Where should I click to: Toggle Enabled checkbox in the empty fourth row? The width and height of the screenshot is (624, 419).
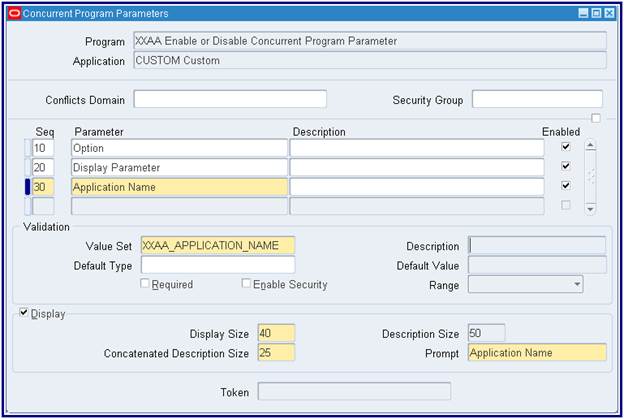pos(566,205)
